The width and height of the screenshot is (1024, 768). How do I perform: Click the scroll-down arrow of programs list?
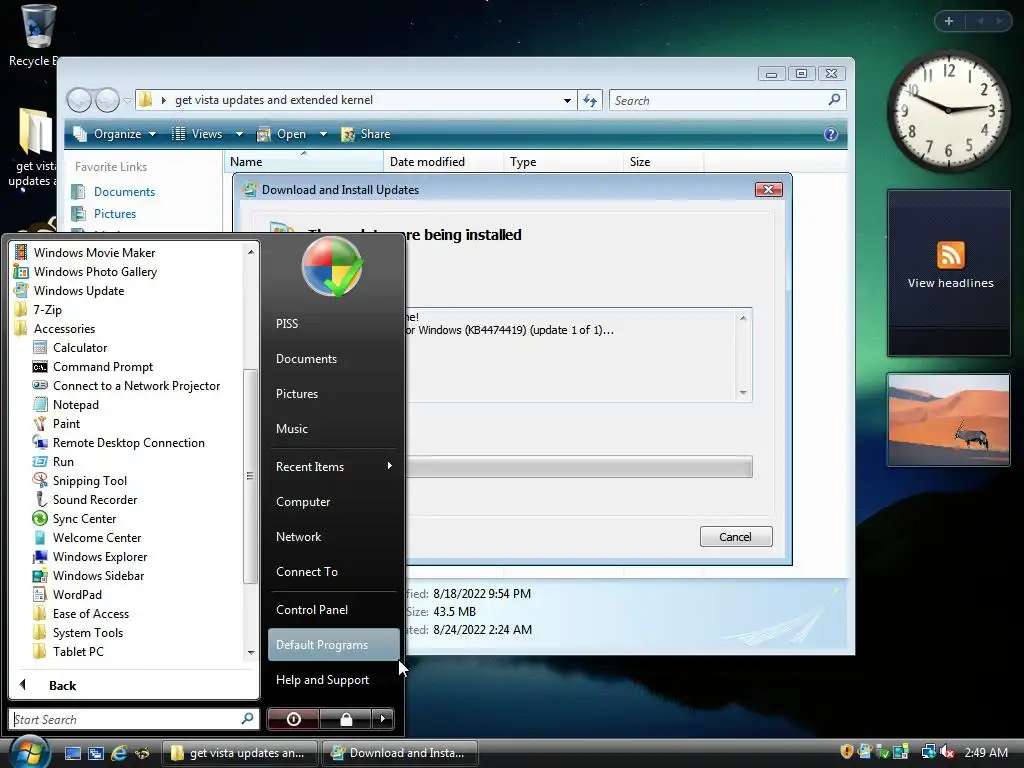click(x=251, y=652)
